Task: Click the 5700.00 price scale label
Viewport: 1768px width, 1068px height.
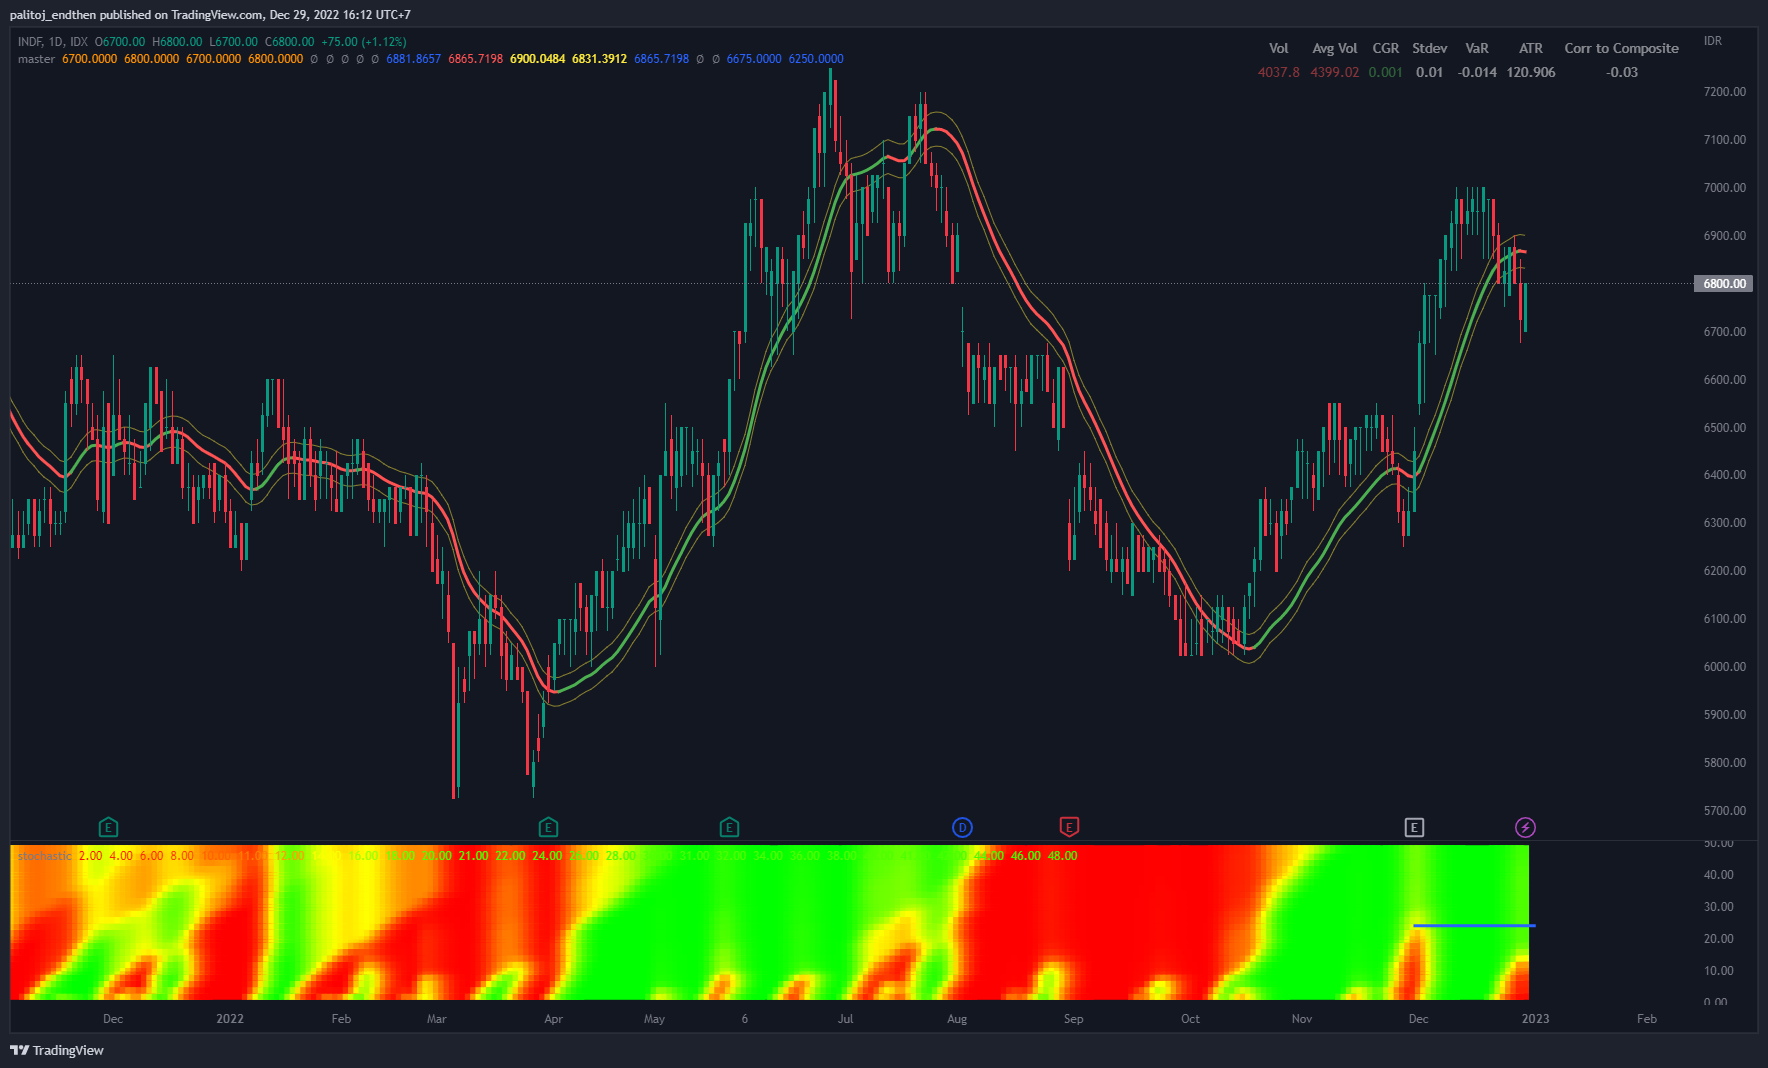Action: (x=1725, y=811)
